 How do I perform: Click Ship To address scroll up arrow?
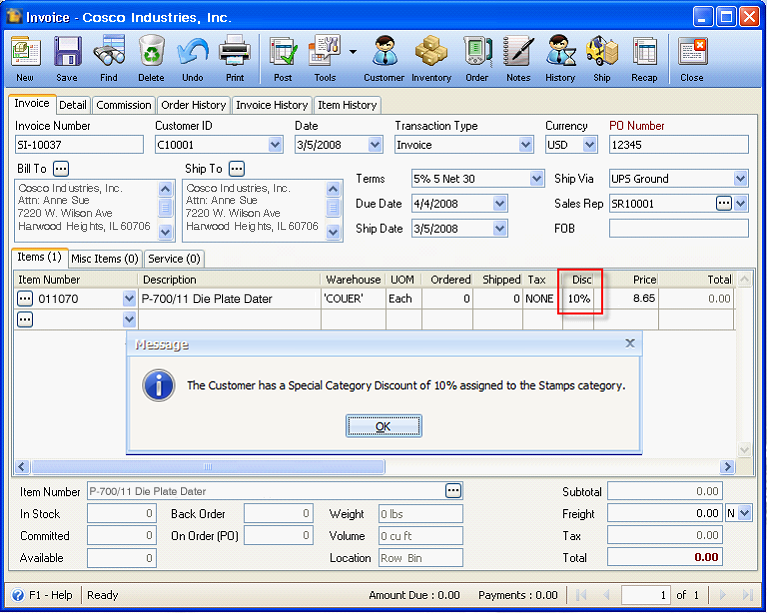point(333,189)
